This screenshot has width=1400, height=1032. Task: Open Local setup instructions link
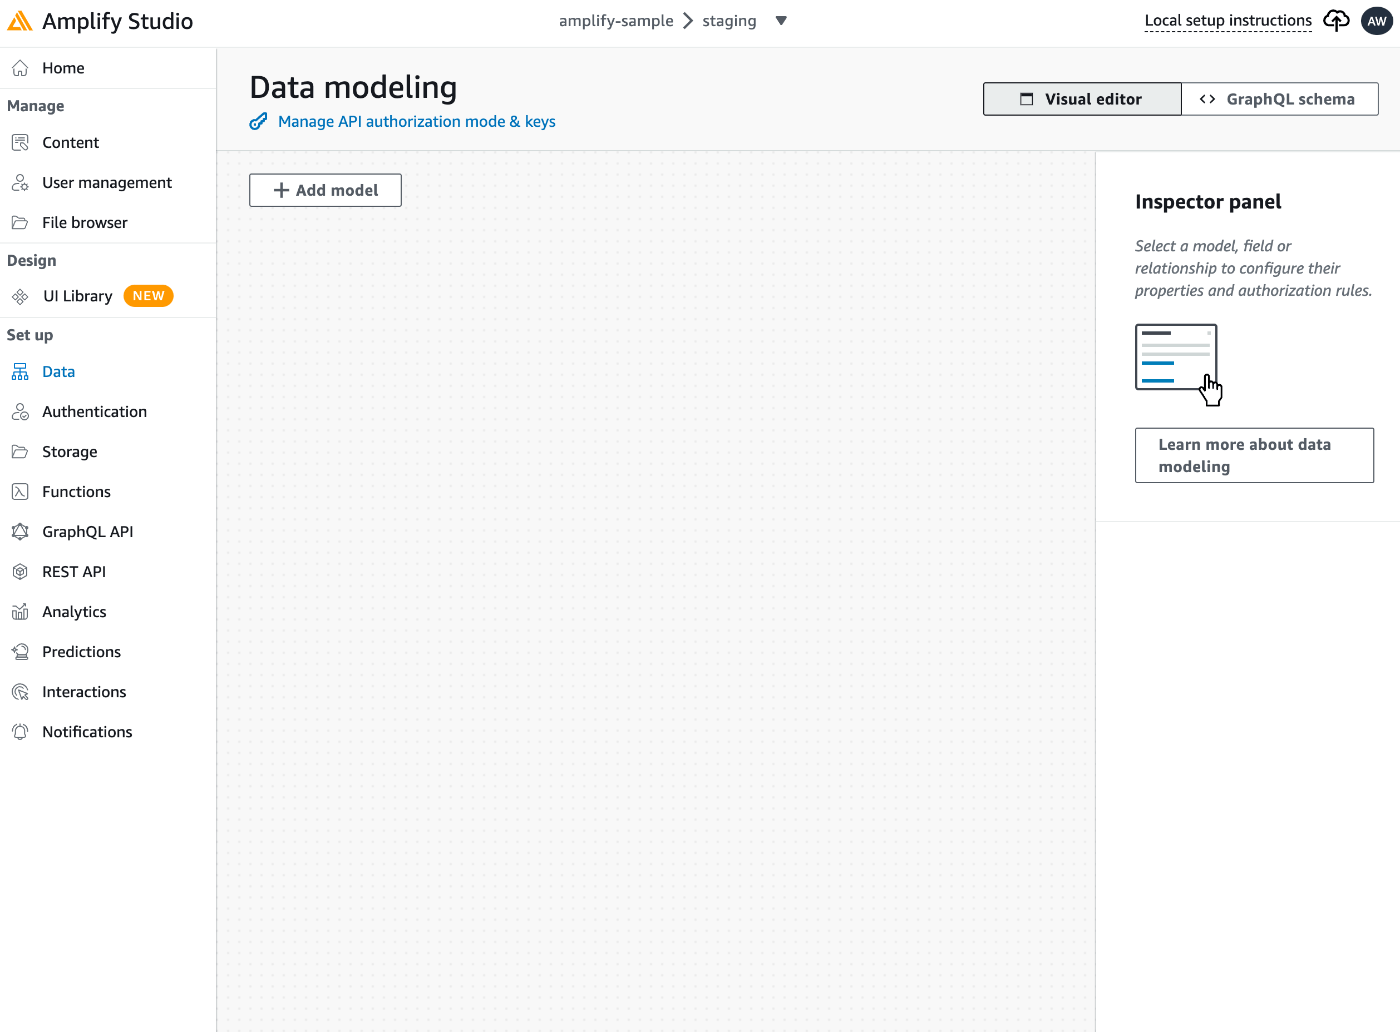(1228, 21)
